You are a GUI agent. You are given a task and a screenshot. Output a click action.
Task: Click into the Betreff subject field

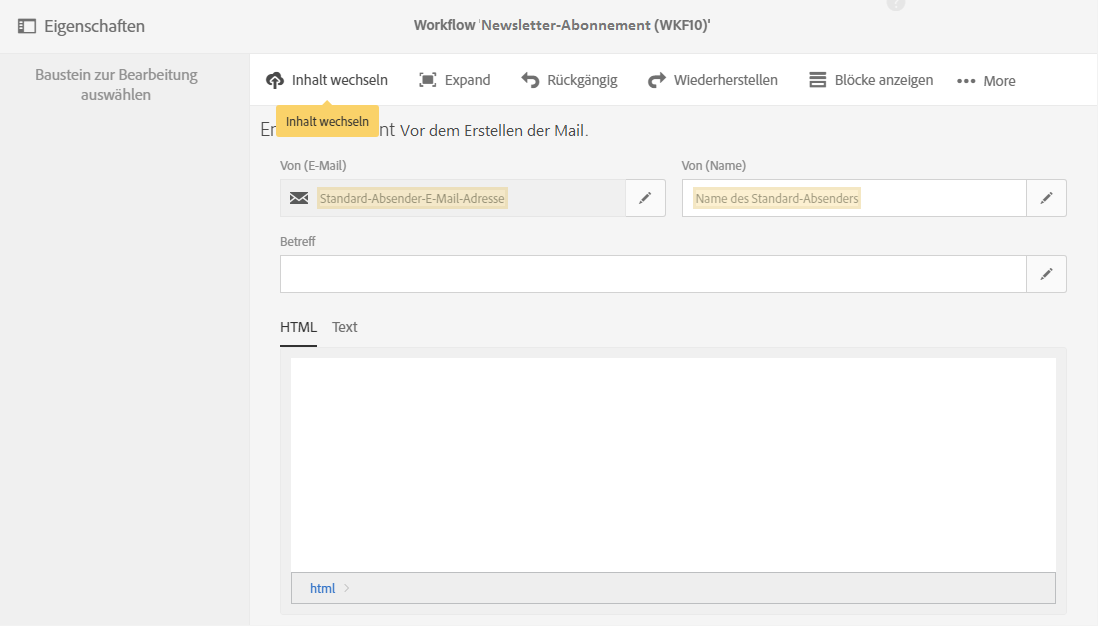click(652, 274)
